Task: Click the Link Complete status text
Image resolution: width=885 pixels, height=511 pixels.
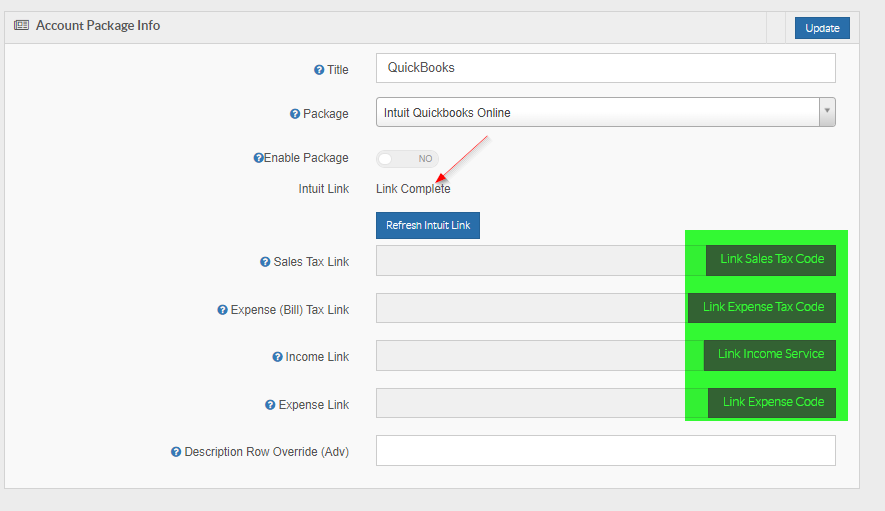Action: [x=413, y=189]
